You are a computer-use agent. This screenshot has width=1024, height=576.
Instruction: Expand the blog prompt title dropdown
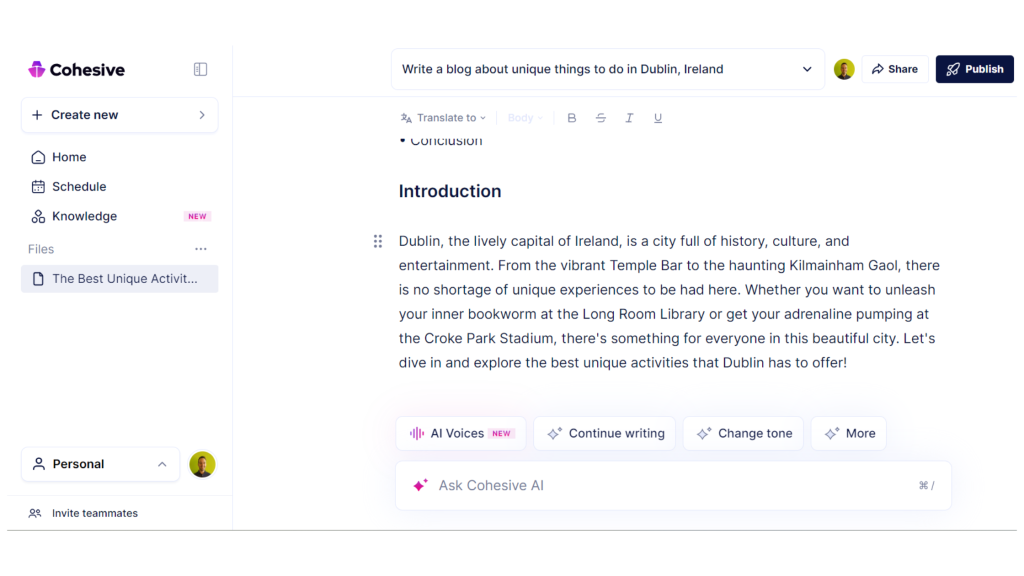coord(807,69)
